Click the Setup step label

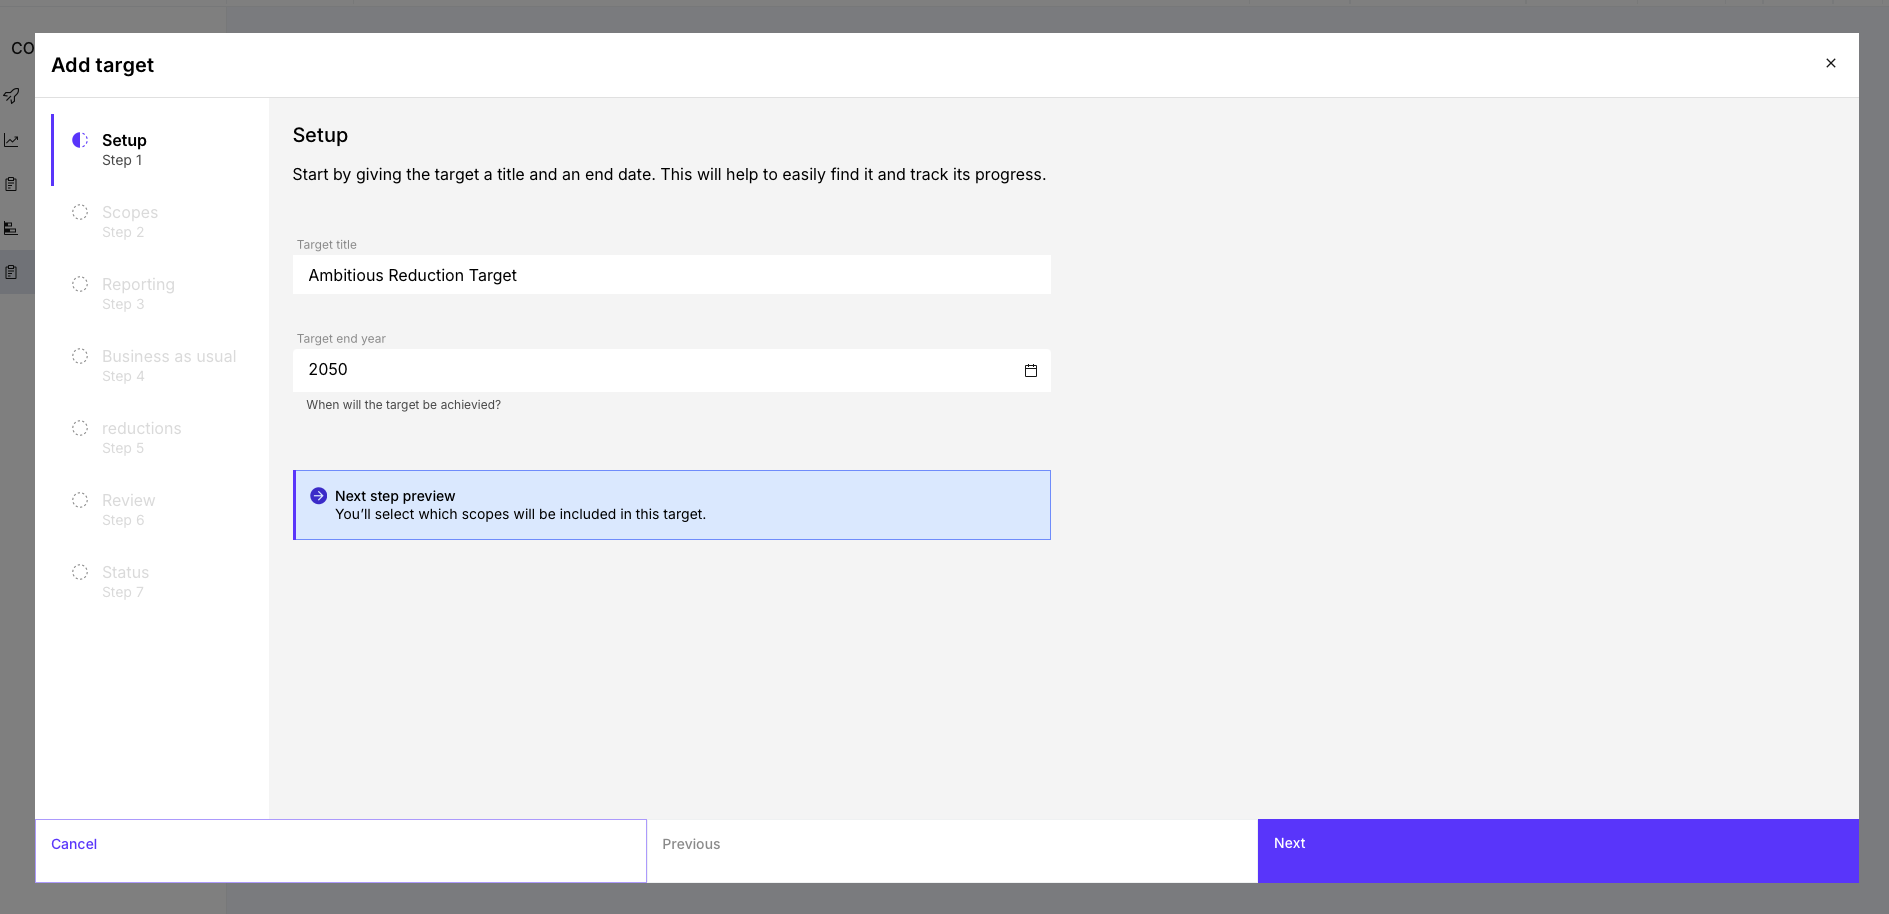tap(124, 141)
